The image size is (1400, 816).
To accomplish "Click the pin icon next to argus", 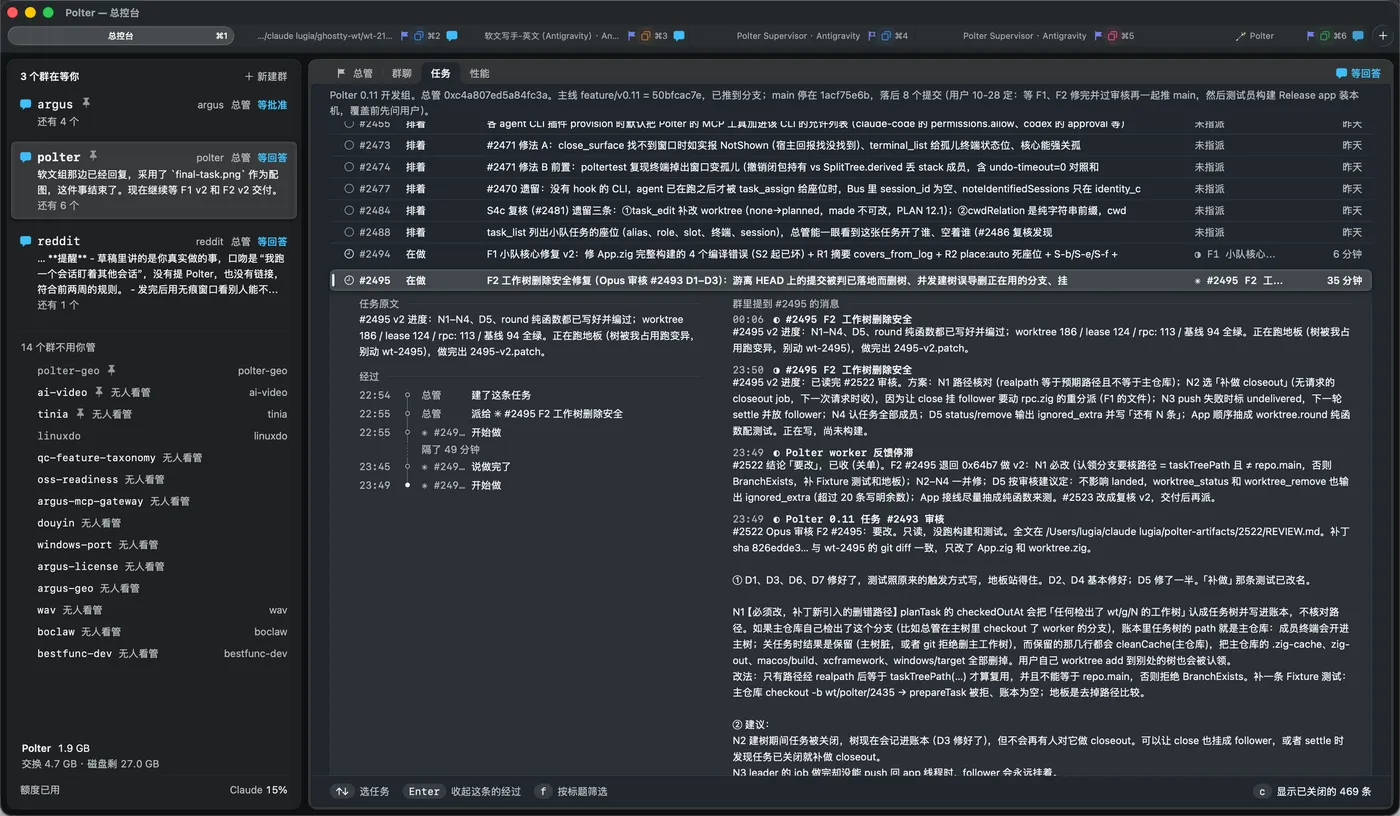I will [86, 103].
